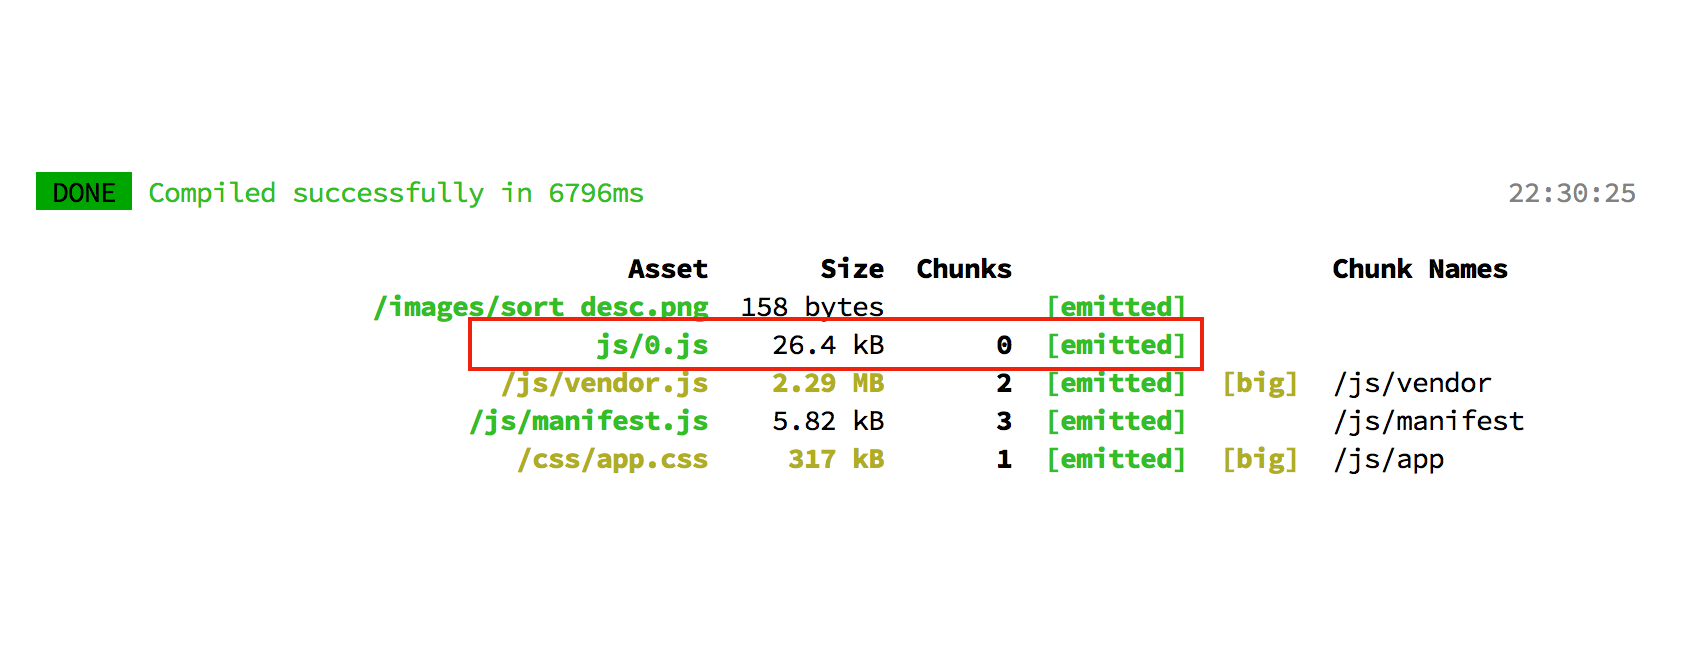This screenshot has height=664, width=1682.
Task: Click the Chunks column header
Action: 964,269
